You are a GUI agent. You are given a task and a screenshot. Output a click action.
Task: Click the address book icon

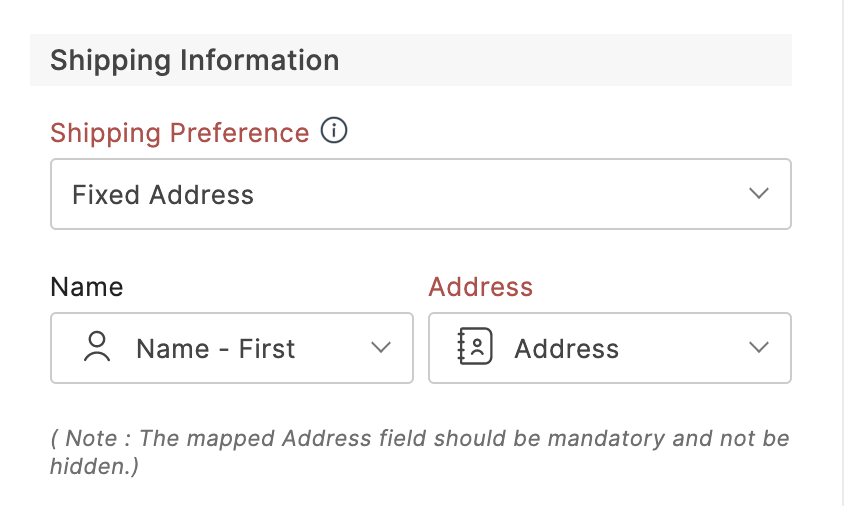point(475,348)
